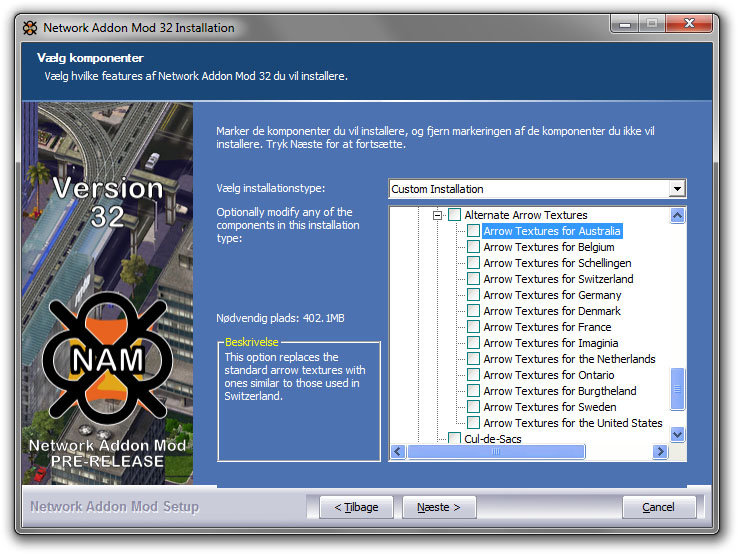Check the Cul-de-Sacs checkbox
This screenshot has height=554, width=738.
coord(454,438)
